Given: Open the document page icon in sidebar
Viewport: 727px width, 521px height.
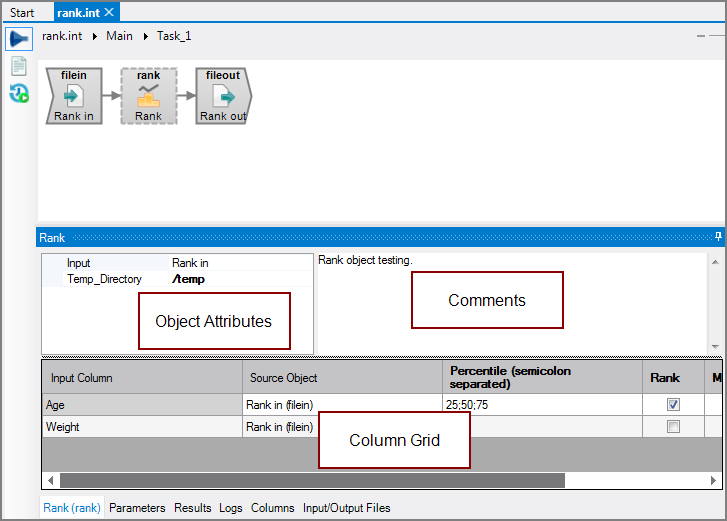Looking at the screenshot, I should tap(18, 66).
